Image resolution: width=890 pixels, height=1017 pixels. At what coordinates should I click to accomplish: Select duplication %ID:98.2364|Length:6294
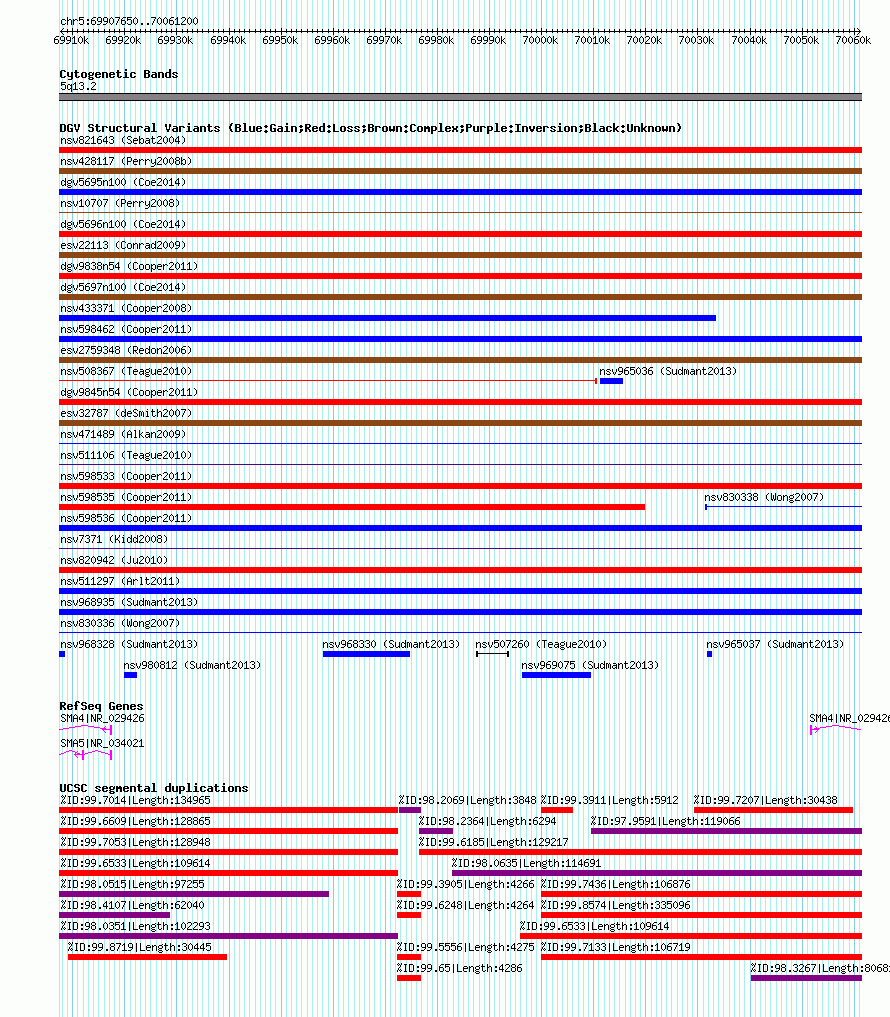click(488, 821)
